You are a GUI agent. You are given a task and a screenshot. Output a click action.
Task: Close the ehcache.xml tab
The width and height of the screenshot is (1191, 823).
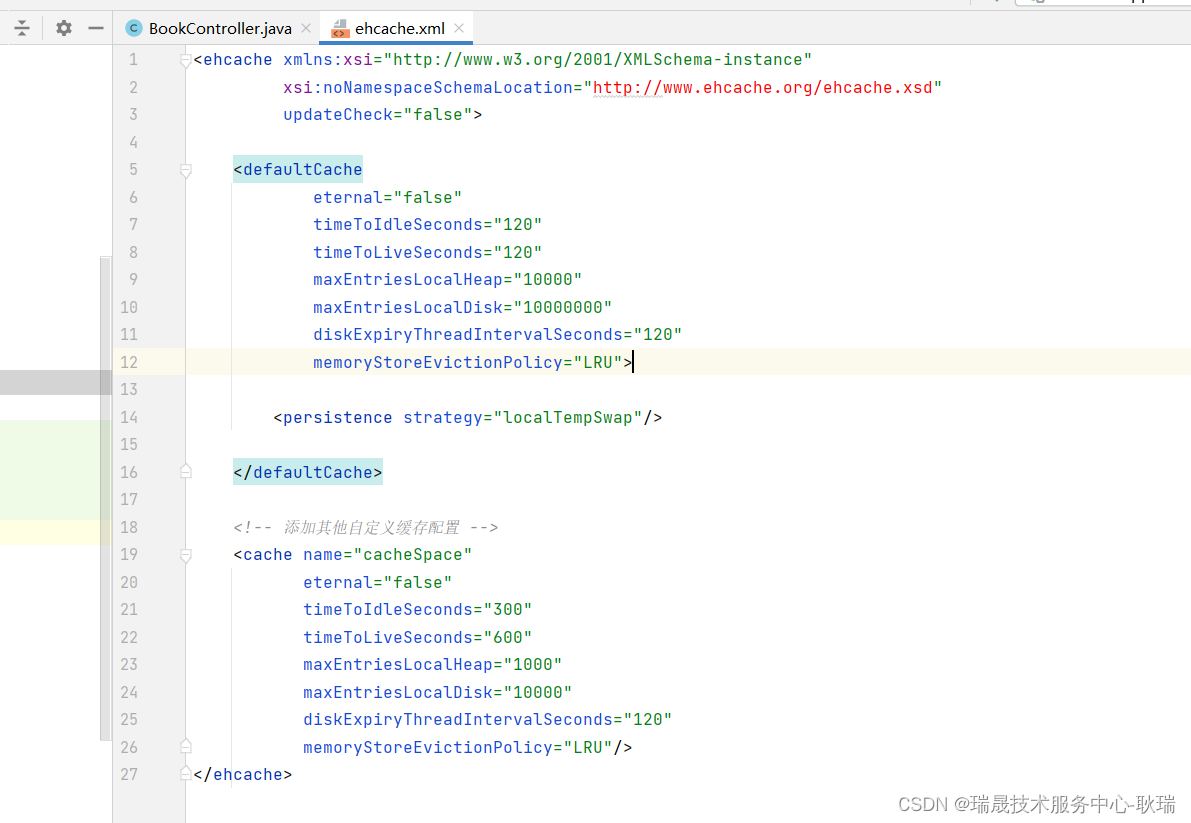[459, 29]
